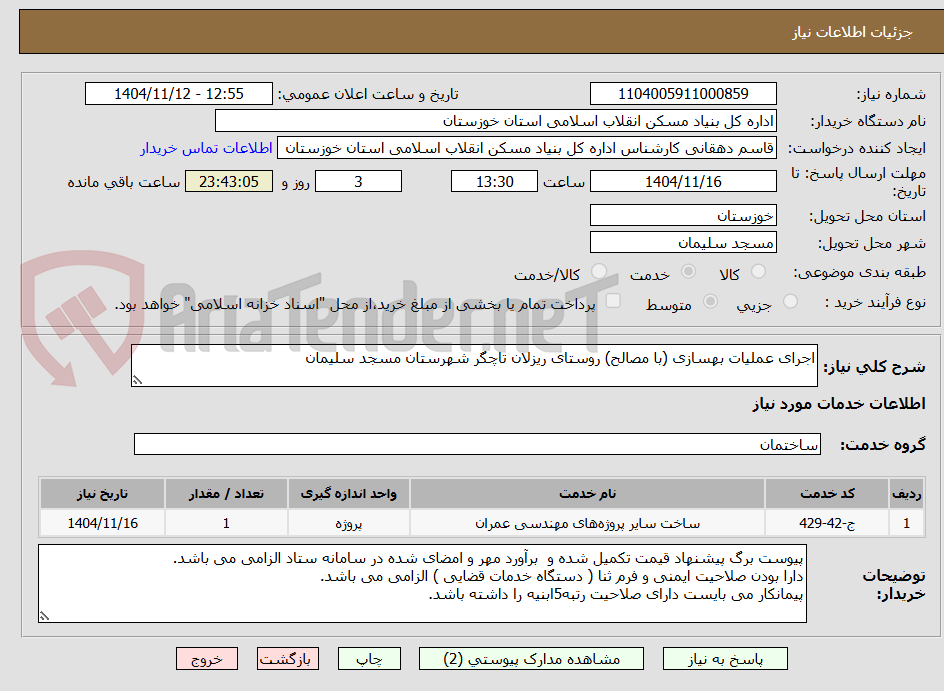944x691 pixels.
Task: Select the خدمت radio button
Action: pos(688,271)
